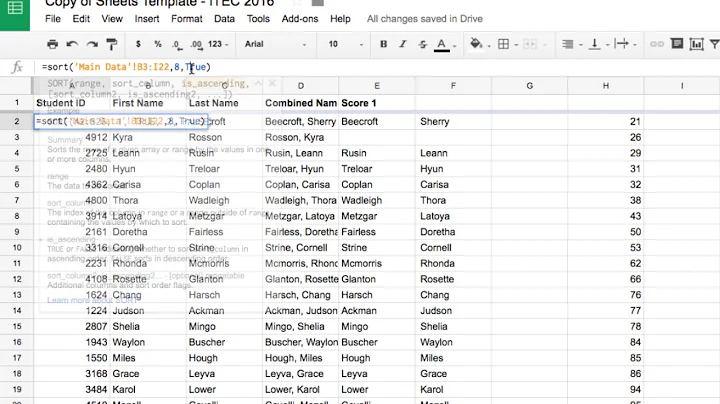Click the 'Learn more about SORT' link
720x404 pixels.
pyautogui.click(x=92, y=300)
